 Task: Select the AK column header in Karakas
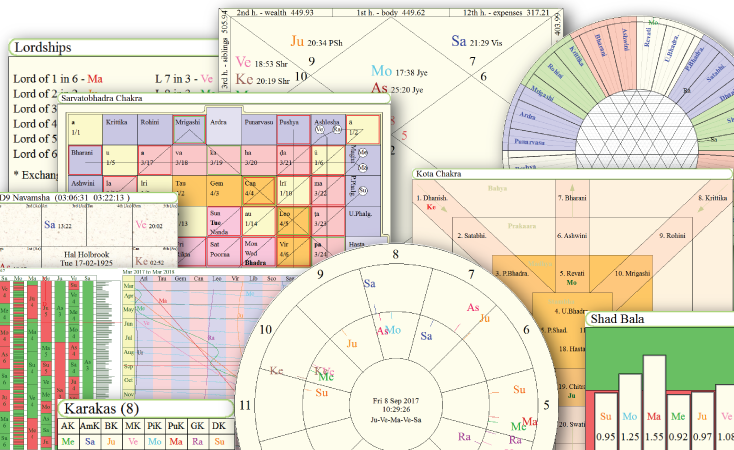click(68, 426)
